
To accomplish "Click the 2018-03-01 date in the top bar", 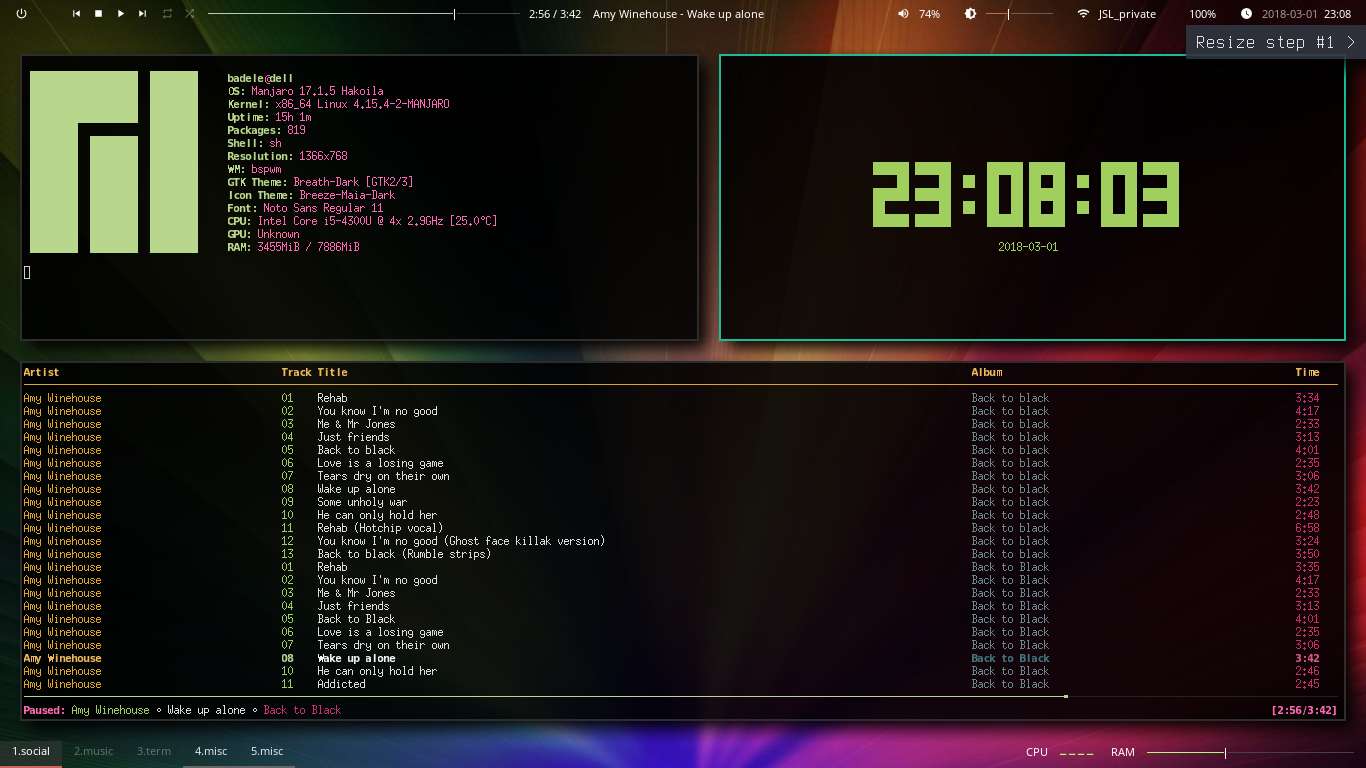I will point(1289,14).
